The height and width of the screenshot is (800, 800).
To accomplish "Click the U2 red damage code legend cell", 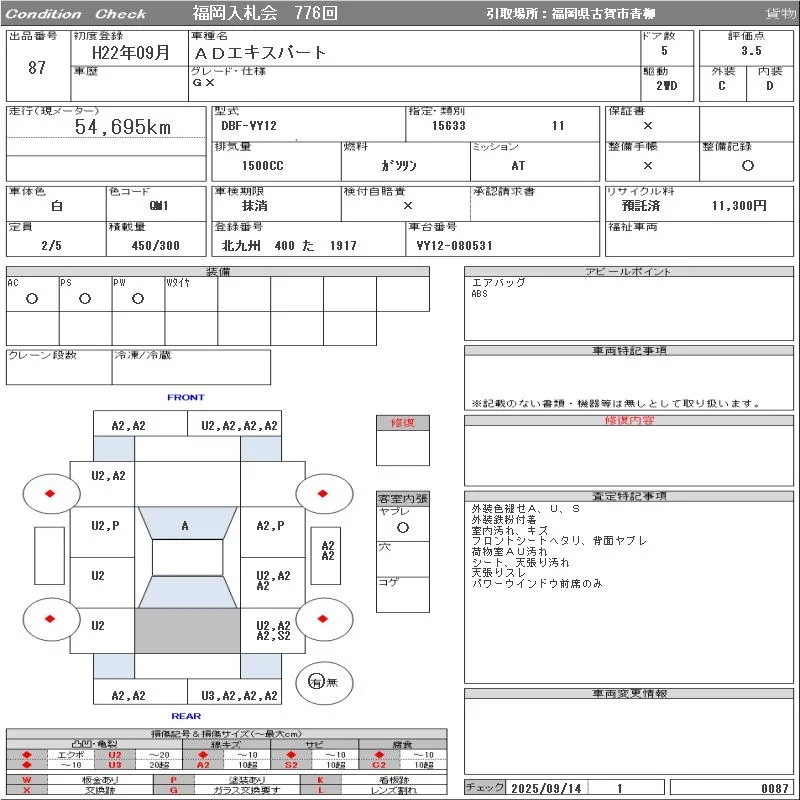I will point(115,755).
